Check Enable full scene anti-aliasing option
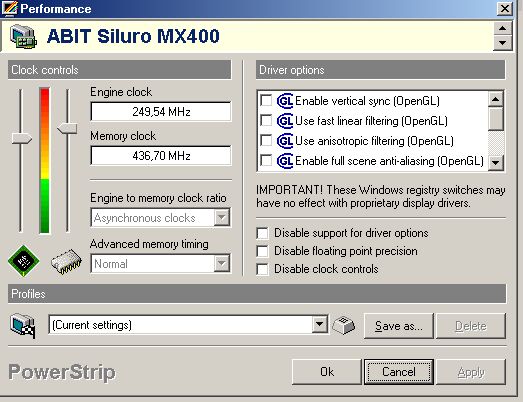The image size is (523, 402). (266, 160)
